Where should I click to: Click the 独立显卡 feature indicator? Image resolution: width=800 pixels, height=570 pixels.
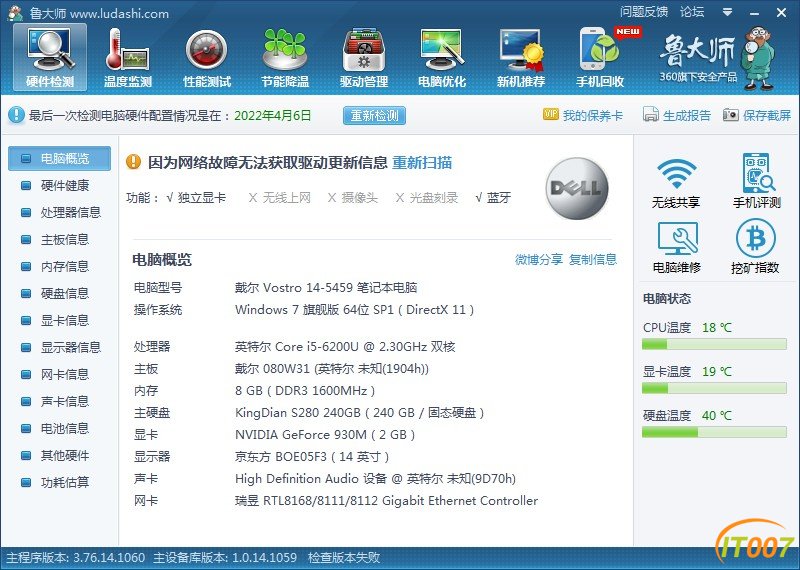click(x=196, y=197)
